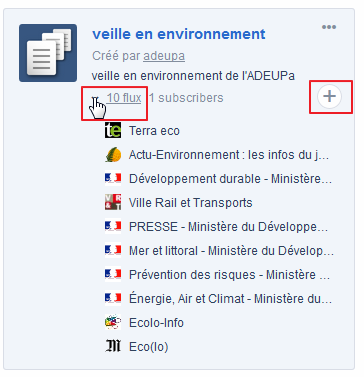
Task: Select the PRESSE - Ministère du Développe feed
Action: 229,227
